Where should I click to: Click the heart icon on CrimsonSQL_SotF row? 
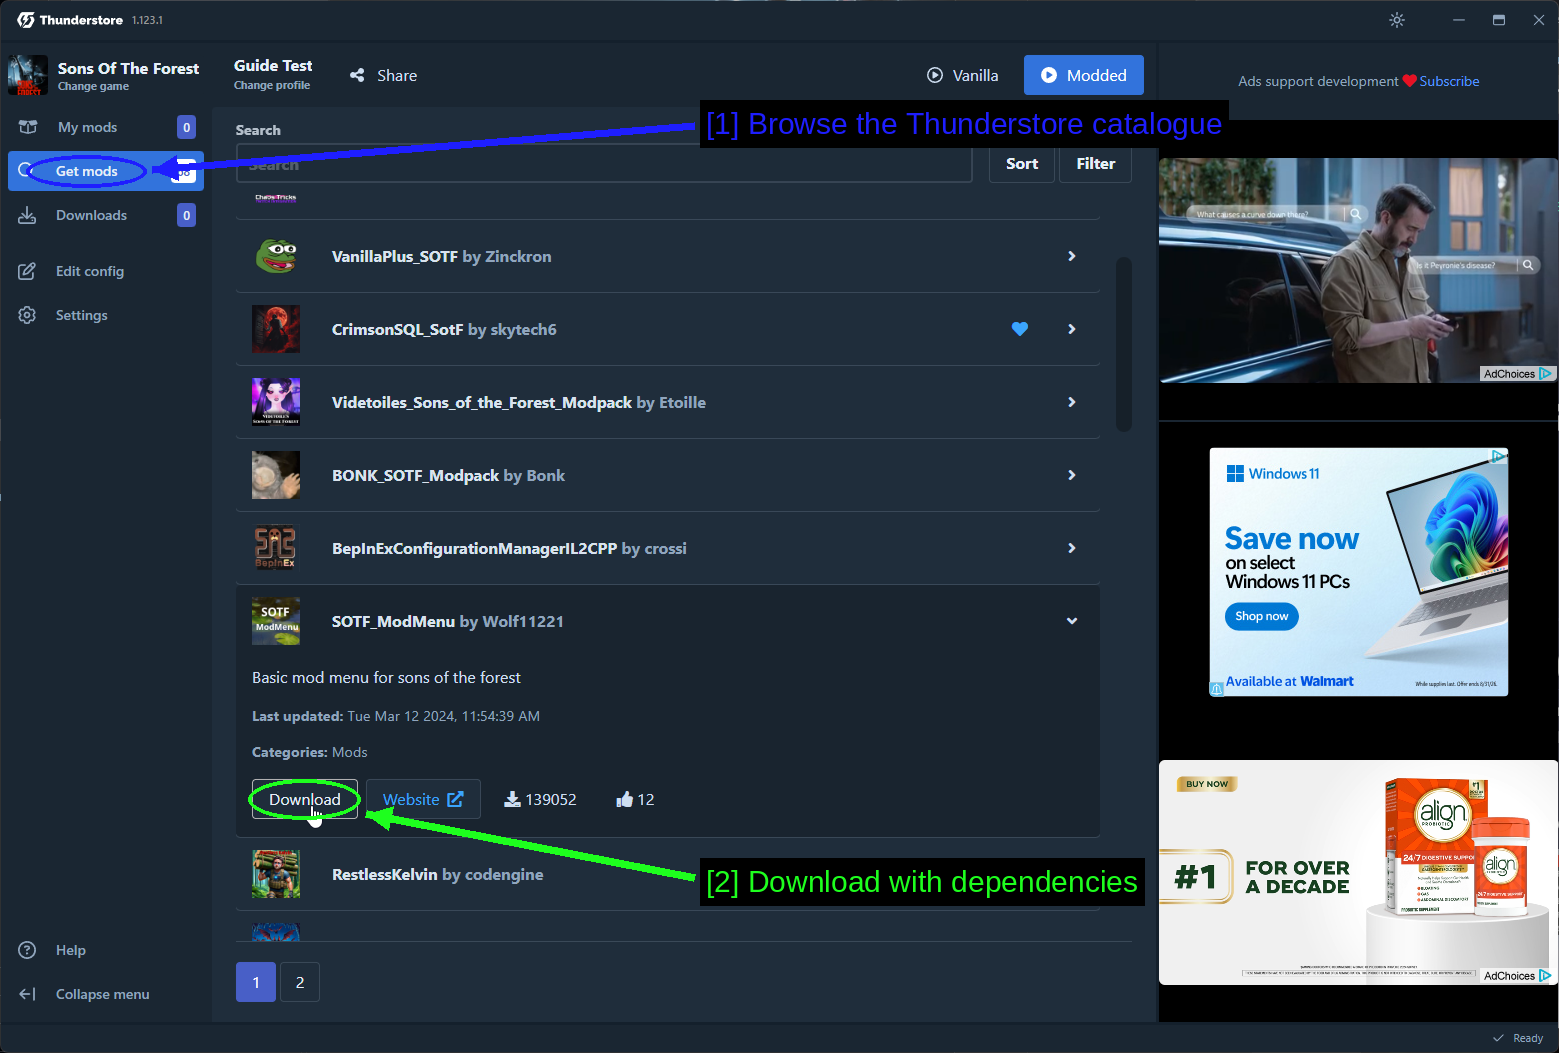(x=1020, y=329)
